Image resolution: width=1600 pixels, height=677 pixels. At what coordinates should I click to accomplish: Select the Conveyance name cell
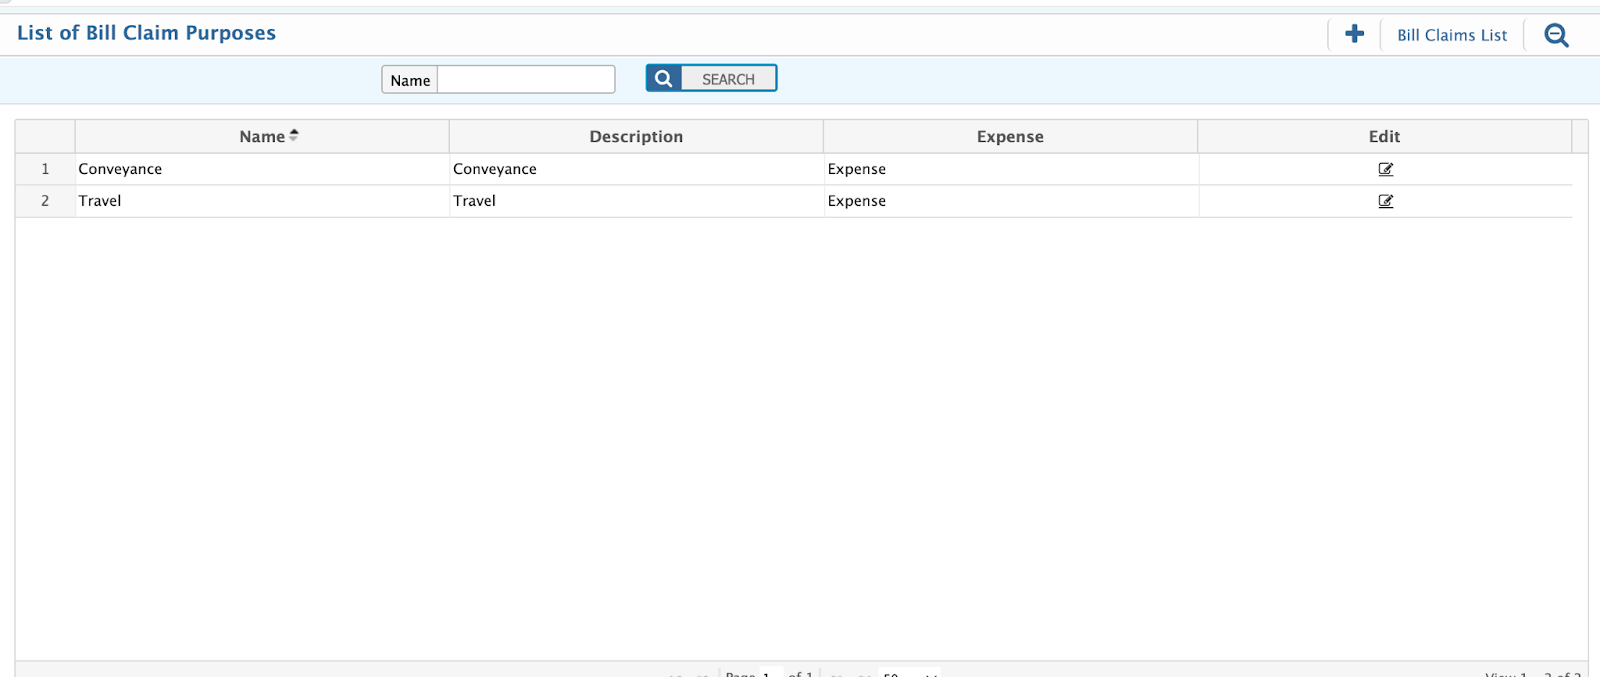(120, 169)
